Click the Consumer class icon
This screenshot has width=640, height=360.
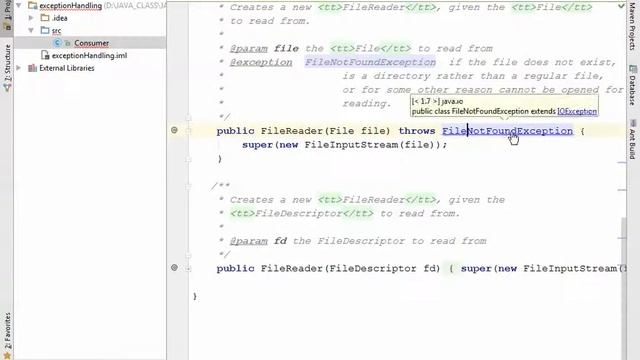(58, 43)
